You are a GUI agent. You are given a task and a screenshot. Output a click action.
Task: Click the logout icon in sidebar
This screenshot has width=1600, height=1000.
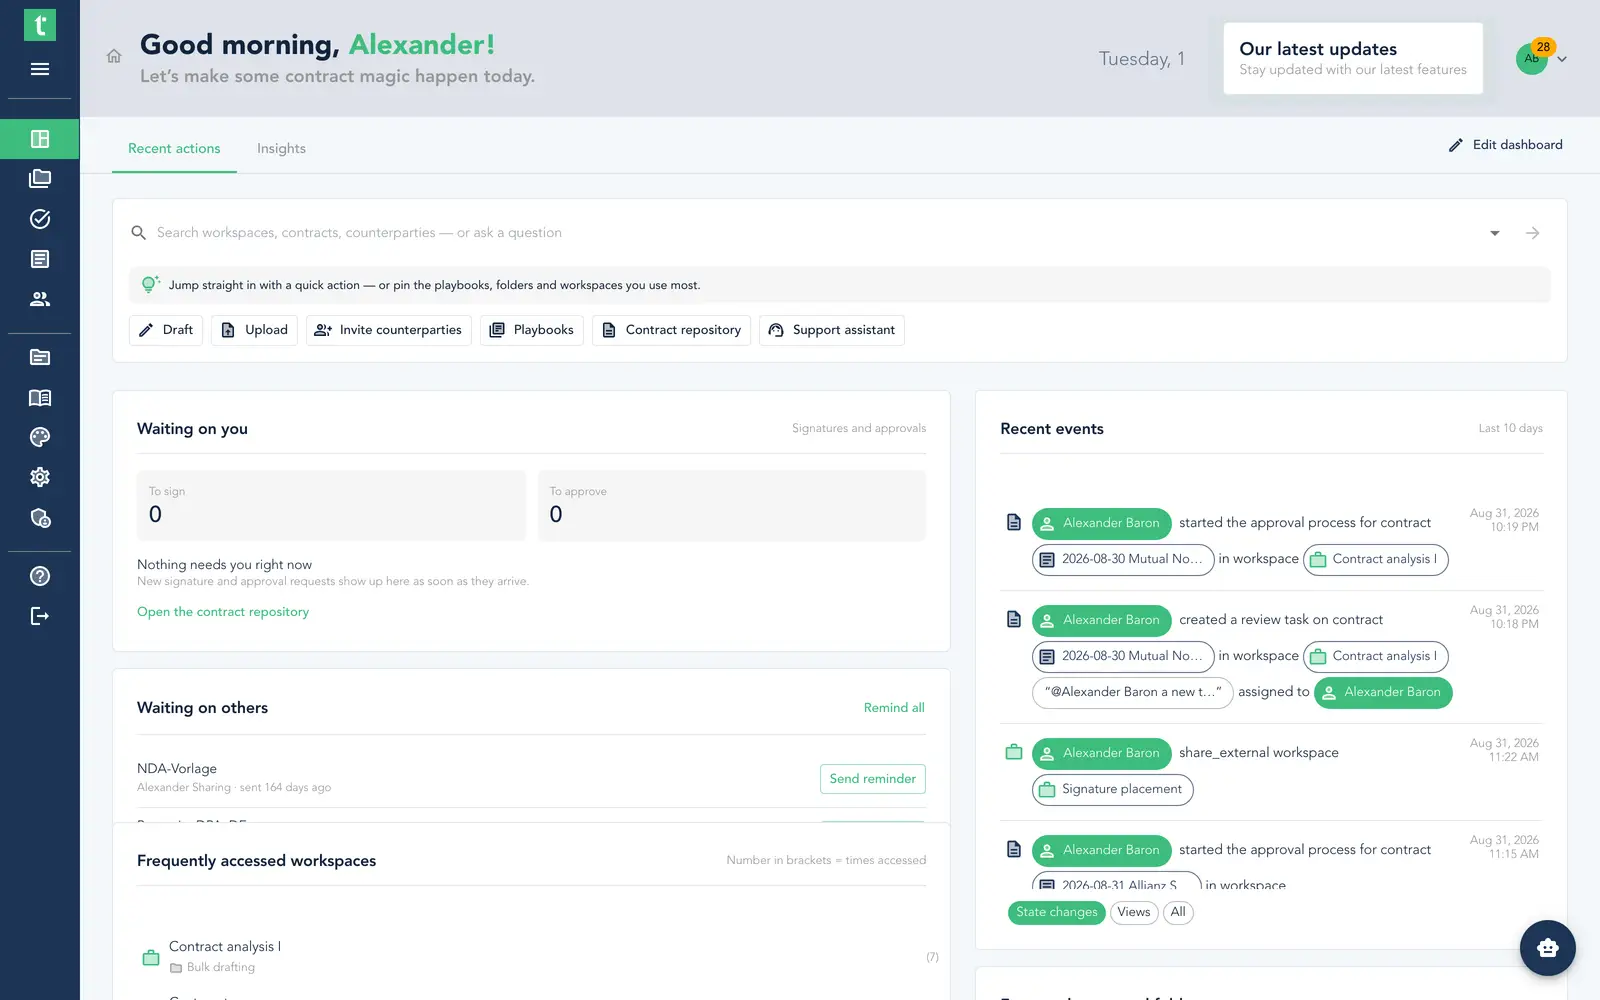point(40,616)
